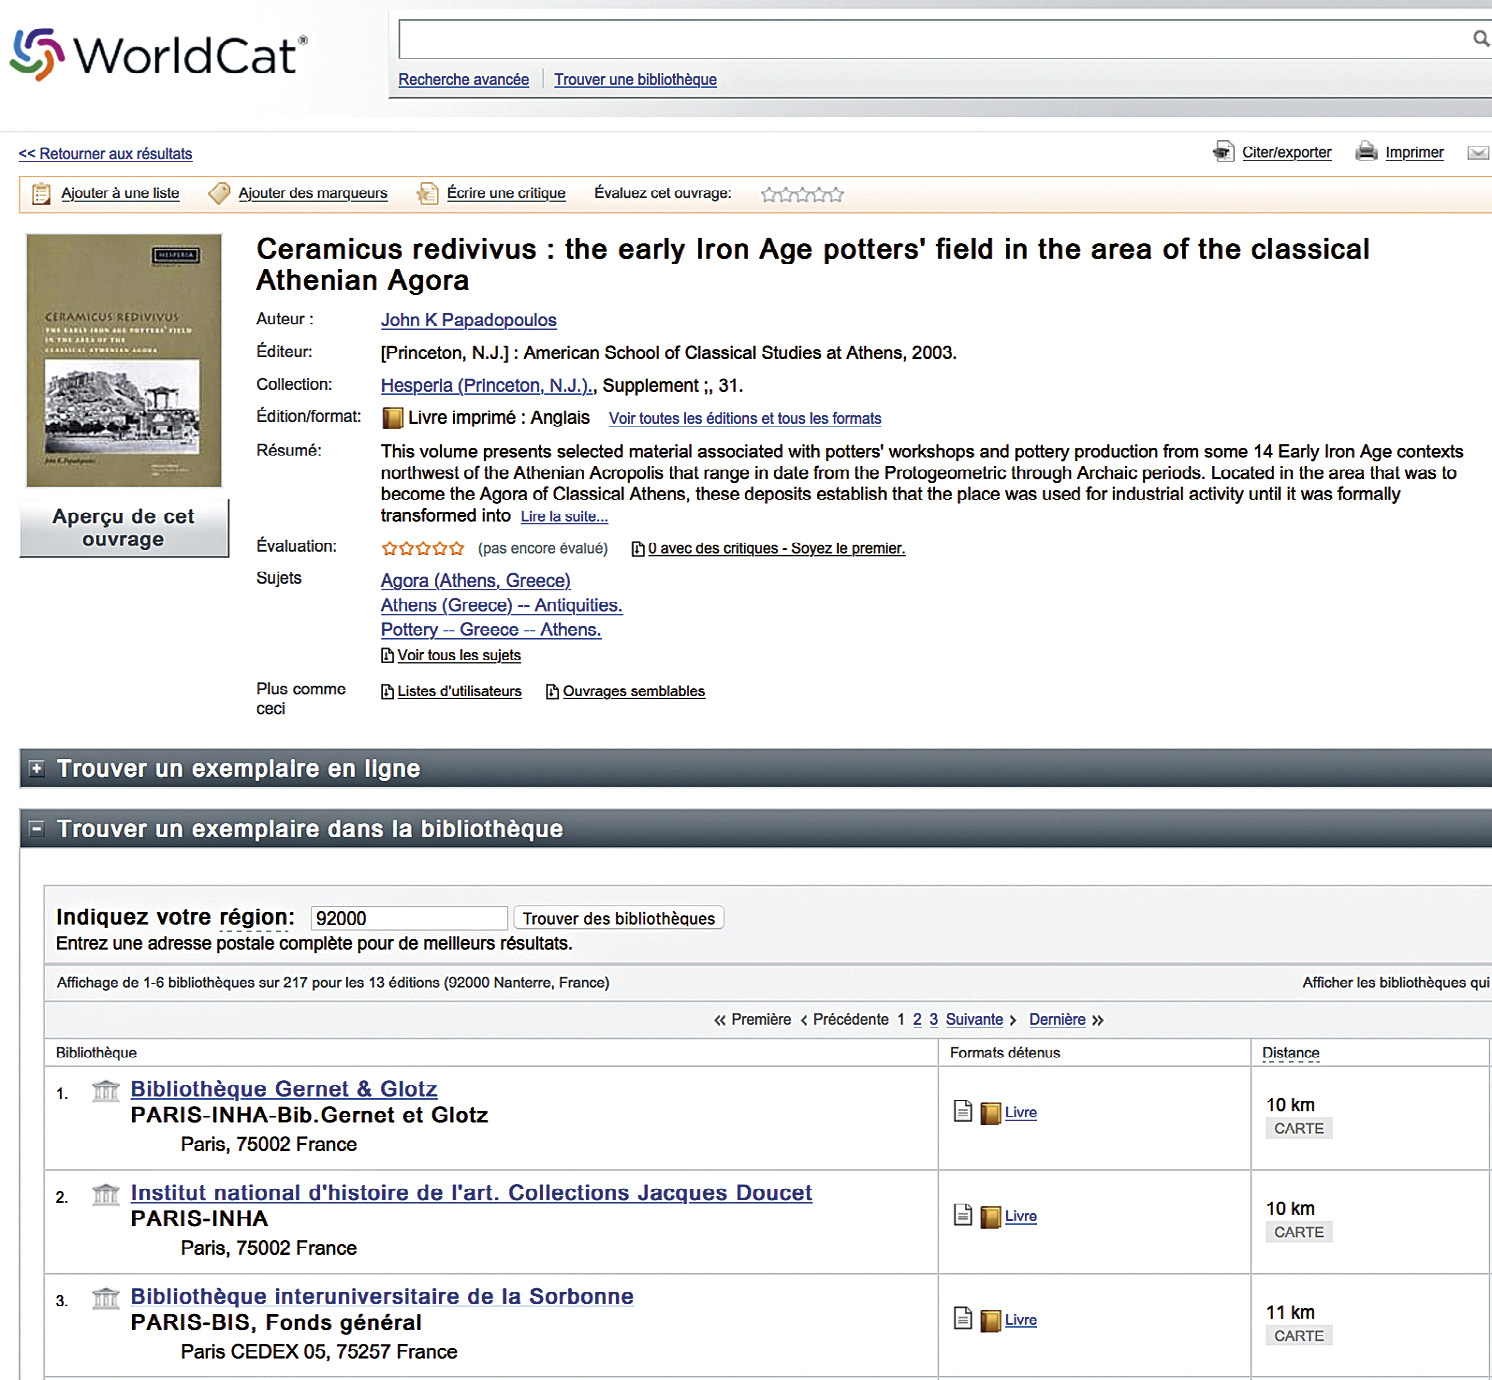Click Lire la suite link
This screenshot has width=1492, height=1380.
[x=564, y=517]
